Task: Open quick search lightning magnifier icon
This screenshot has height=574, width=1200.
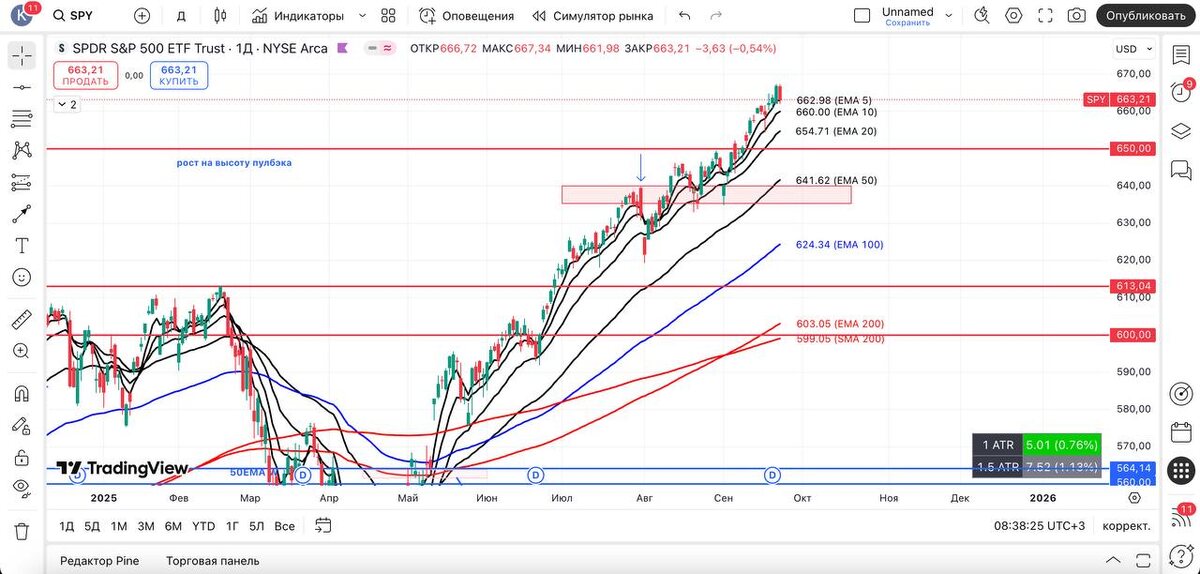Action: (x=982, y=16)
